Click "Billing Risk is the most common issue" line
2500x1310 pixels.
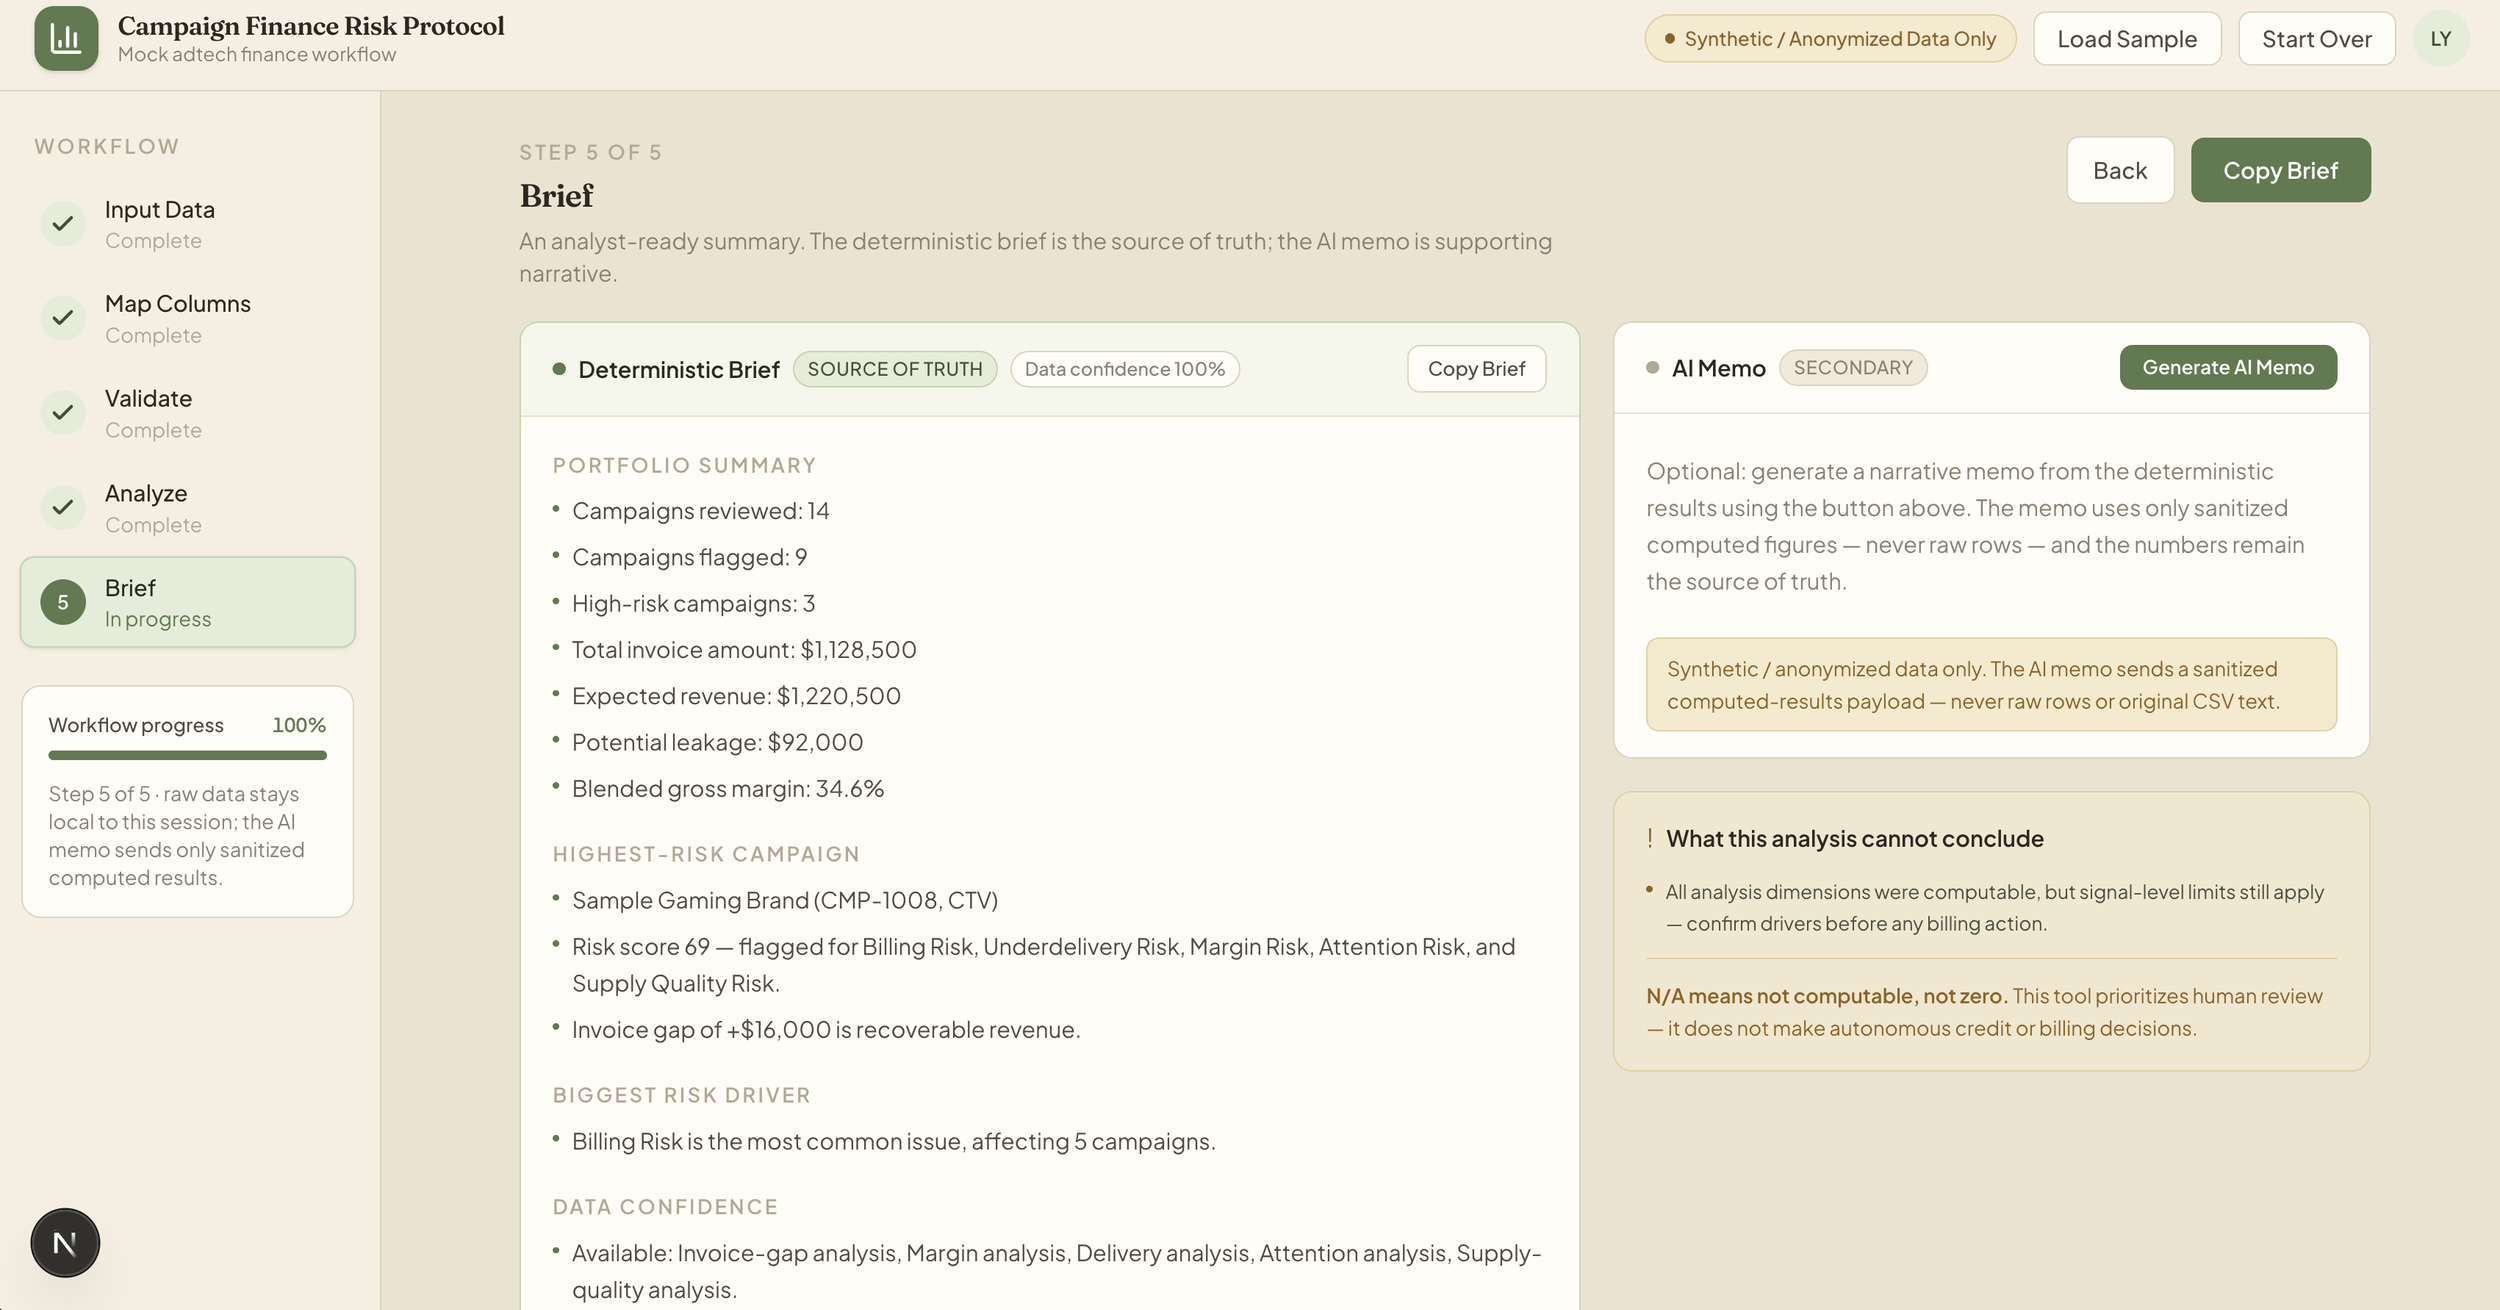coord(893,1142)
